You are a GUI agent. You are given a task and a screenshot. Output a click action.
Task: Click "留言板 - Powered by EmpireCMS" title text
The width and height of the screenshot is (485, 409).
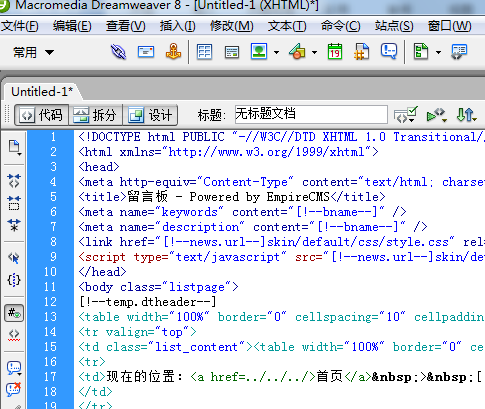point(228,197)
